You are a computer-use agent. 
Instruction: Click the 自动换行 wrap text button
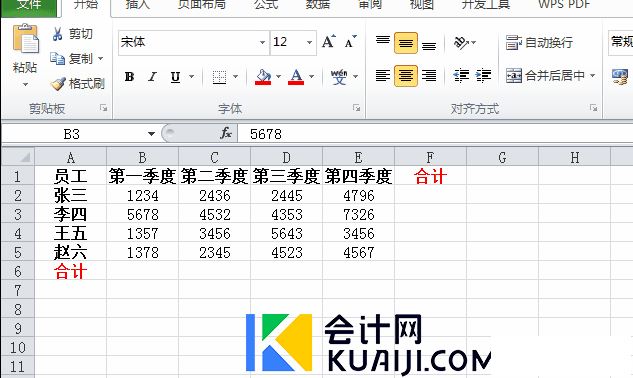[539, 42]
